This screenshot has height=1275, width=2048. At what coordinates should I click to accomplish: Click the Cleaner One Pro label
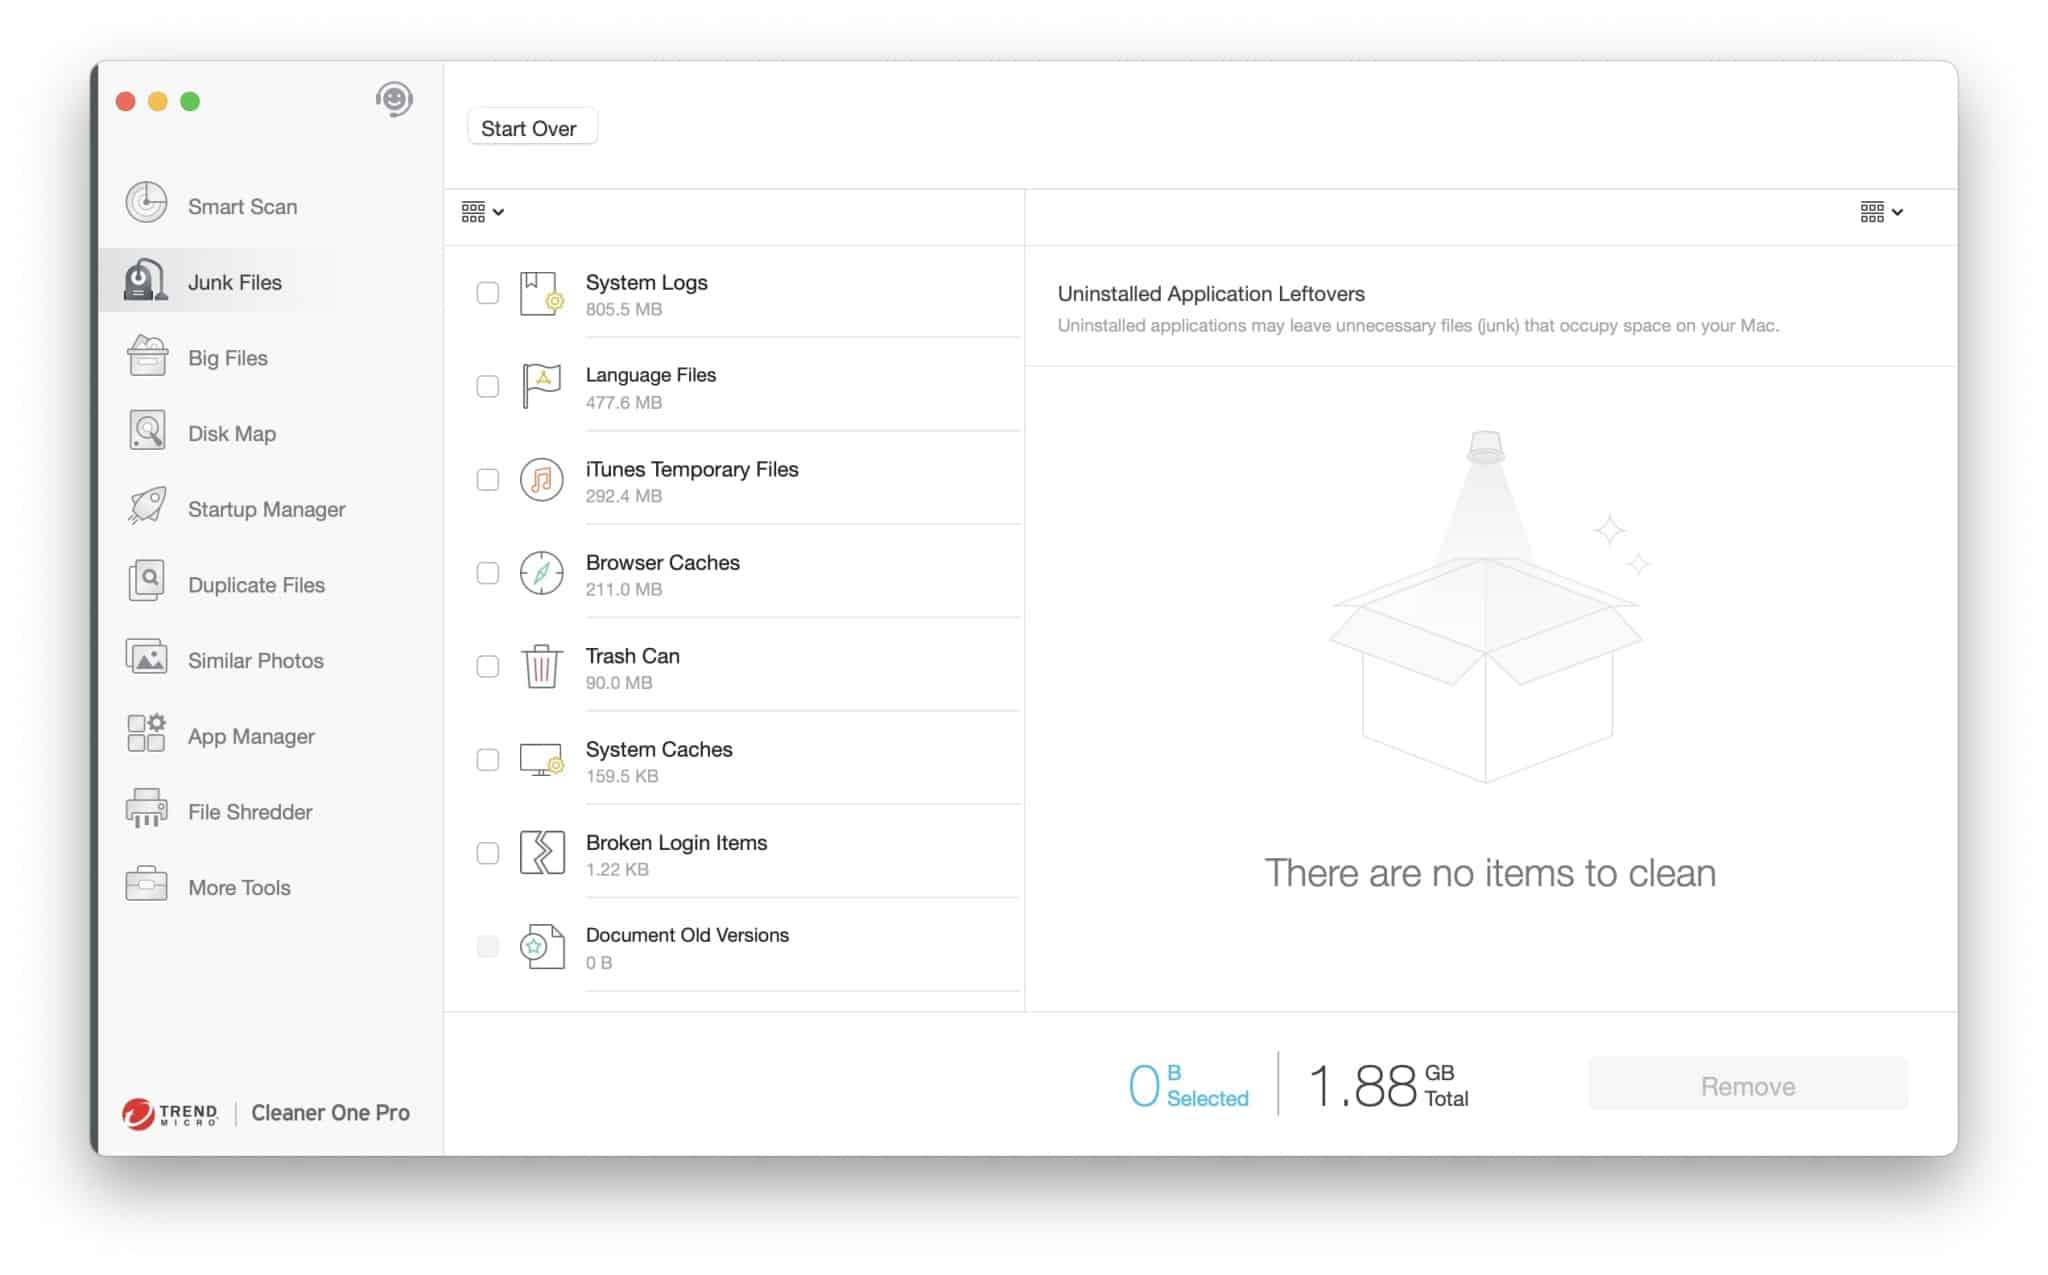click(x=330, y=1113)
